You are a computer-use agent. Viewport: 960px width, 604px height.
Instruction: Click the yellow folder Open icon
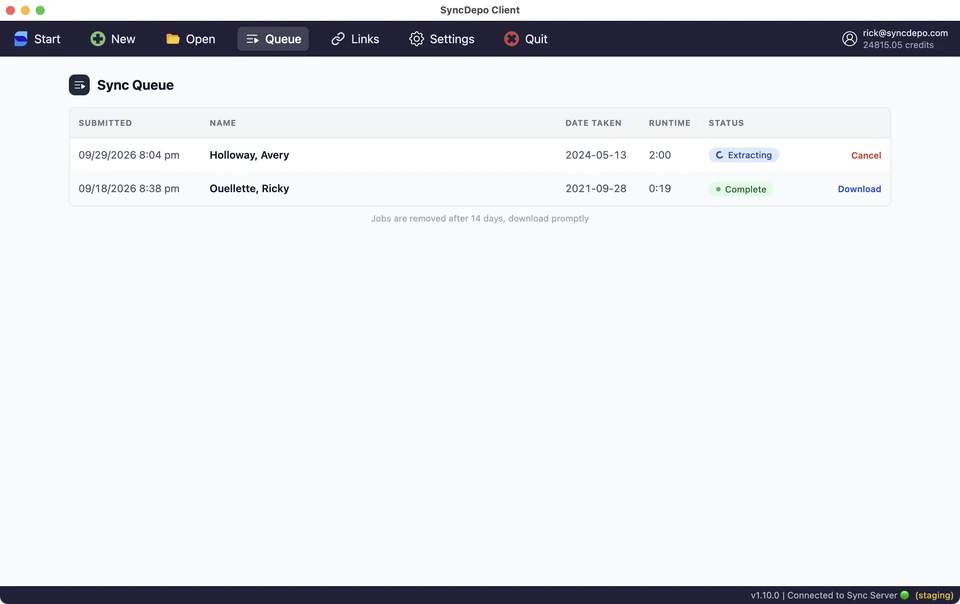(173, 39)
